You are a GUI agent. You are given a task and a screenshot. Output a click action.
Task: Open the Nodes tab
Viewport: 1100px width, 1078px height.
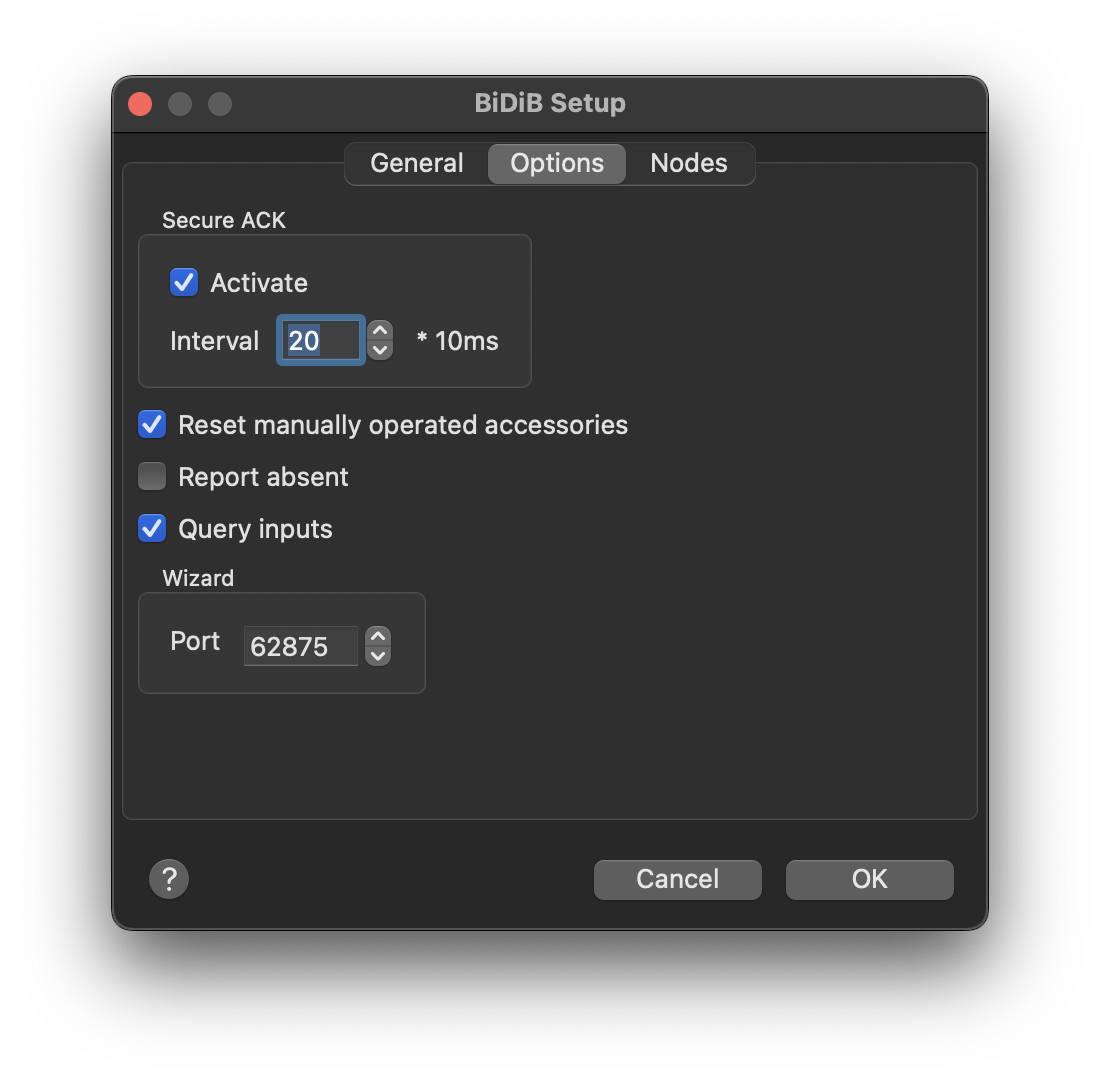689,164
